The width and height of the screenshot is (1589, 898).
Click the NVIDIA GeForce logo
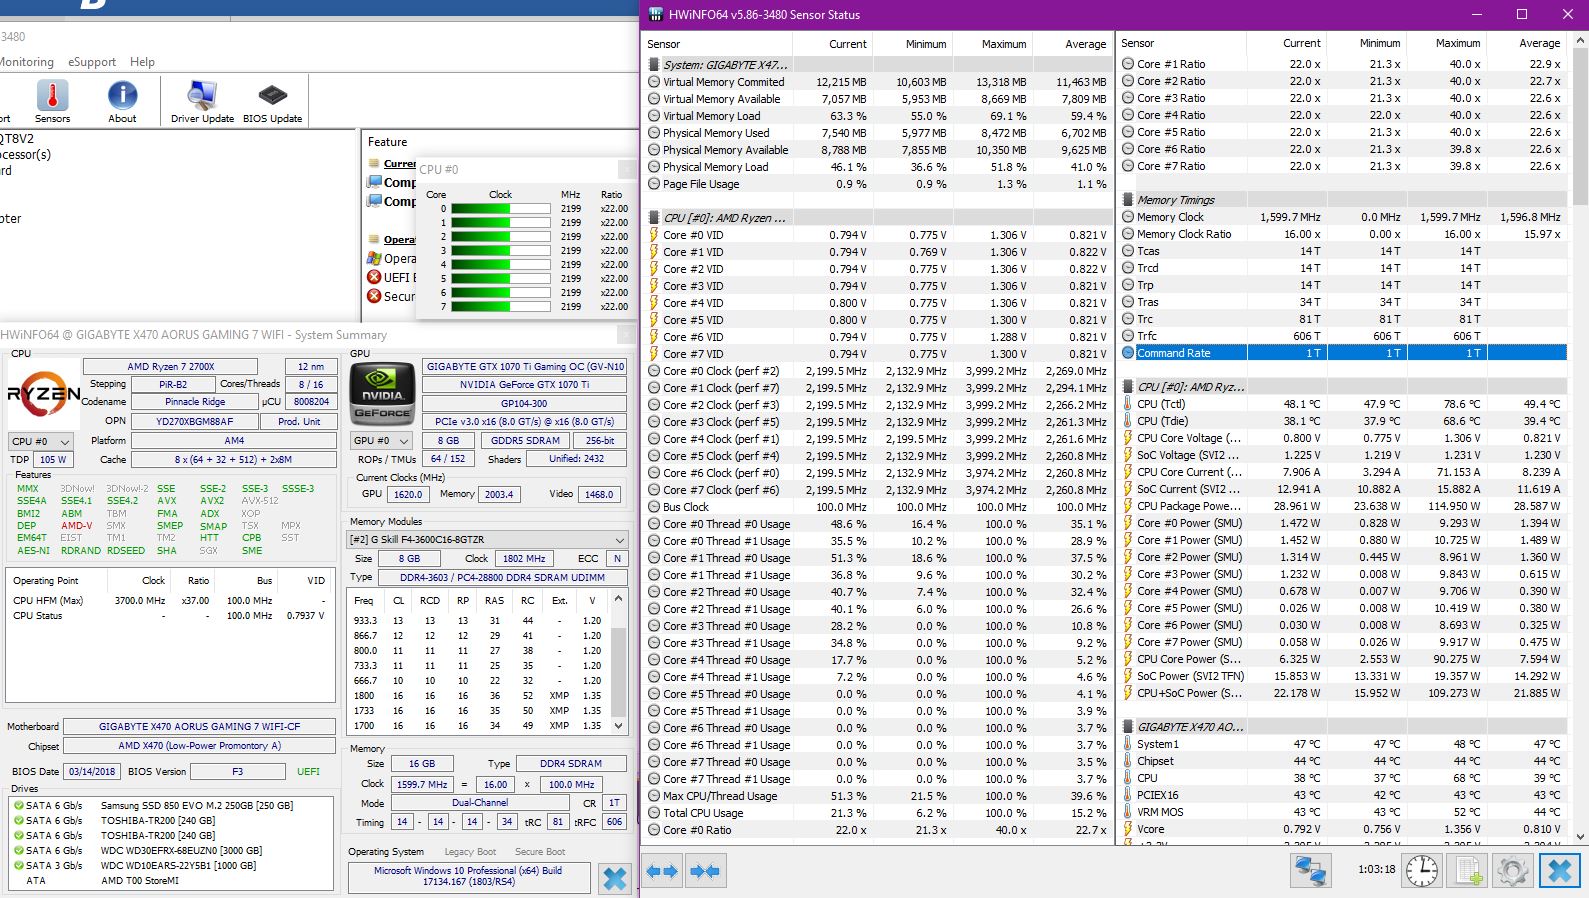[382, 395]
